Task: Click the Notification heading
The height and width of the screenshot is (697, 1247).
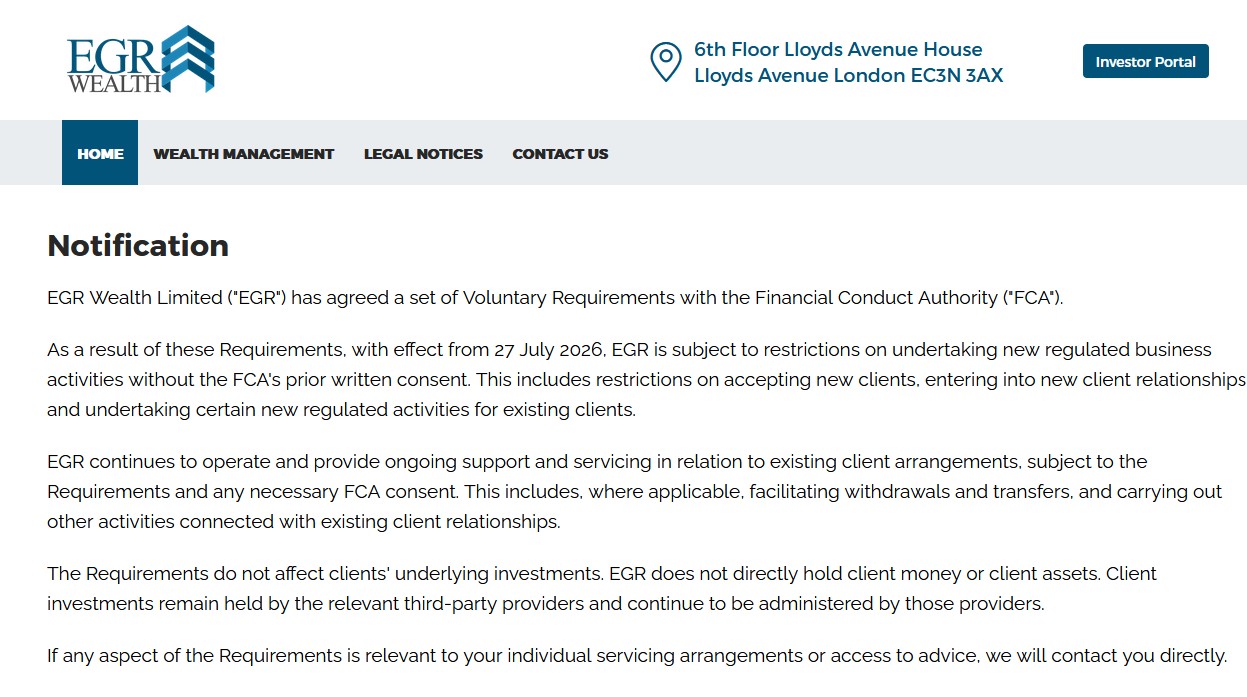Action: click(138, 245)
